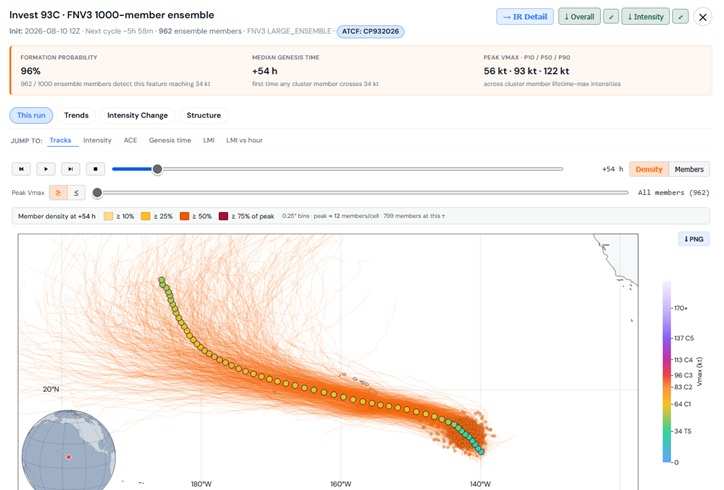Click the ATCF: CP932026 badge

click(x=370, y=31)
